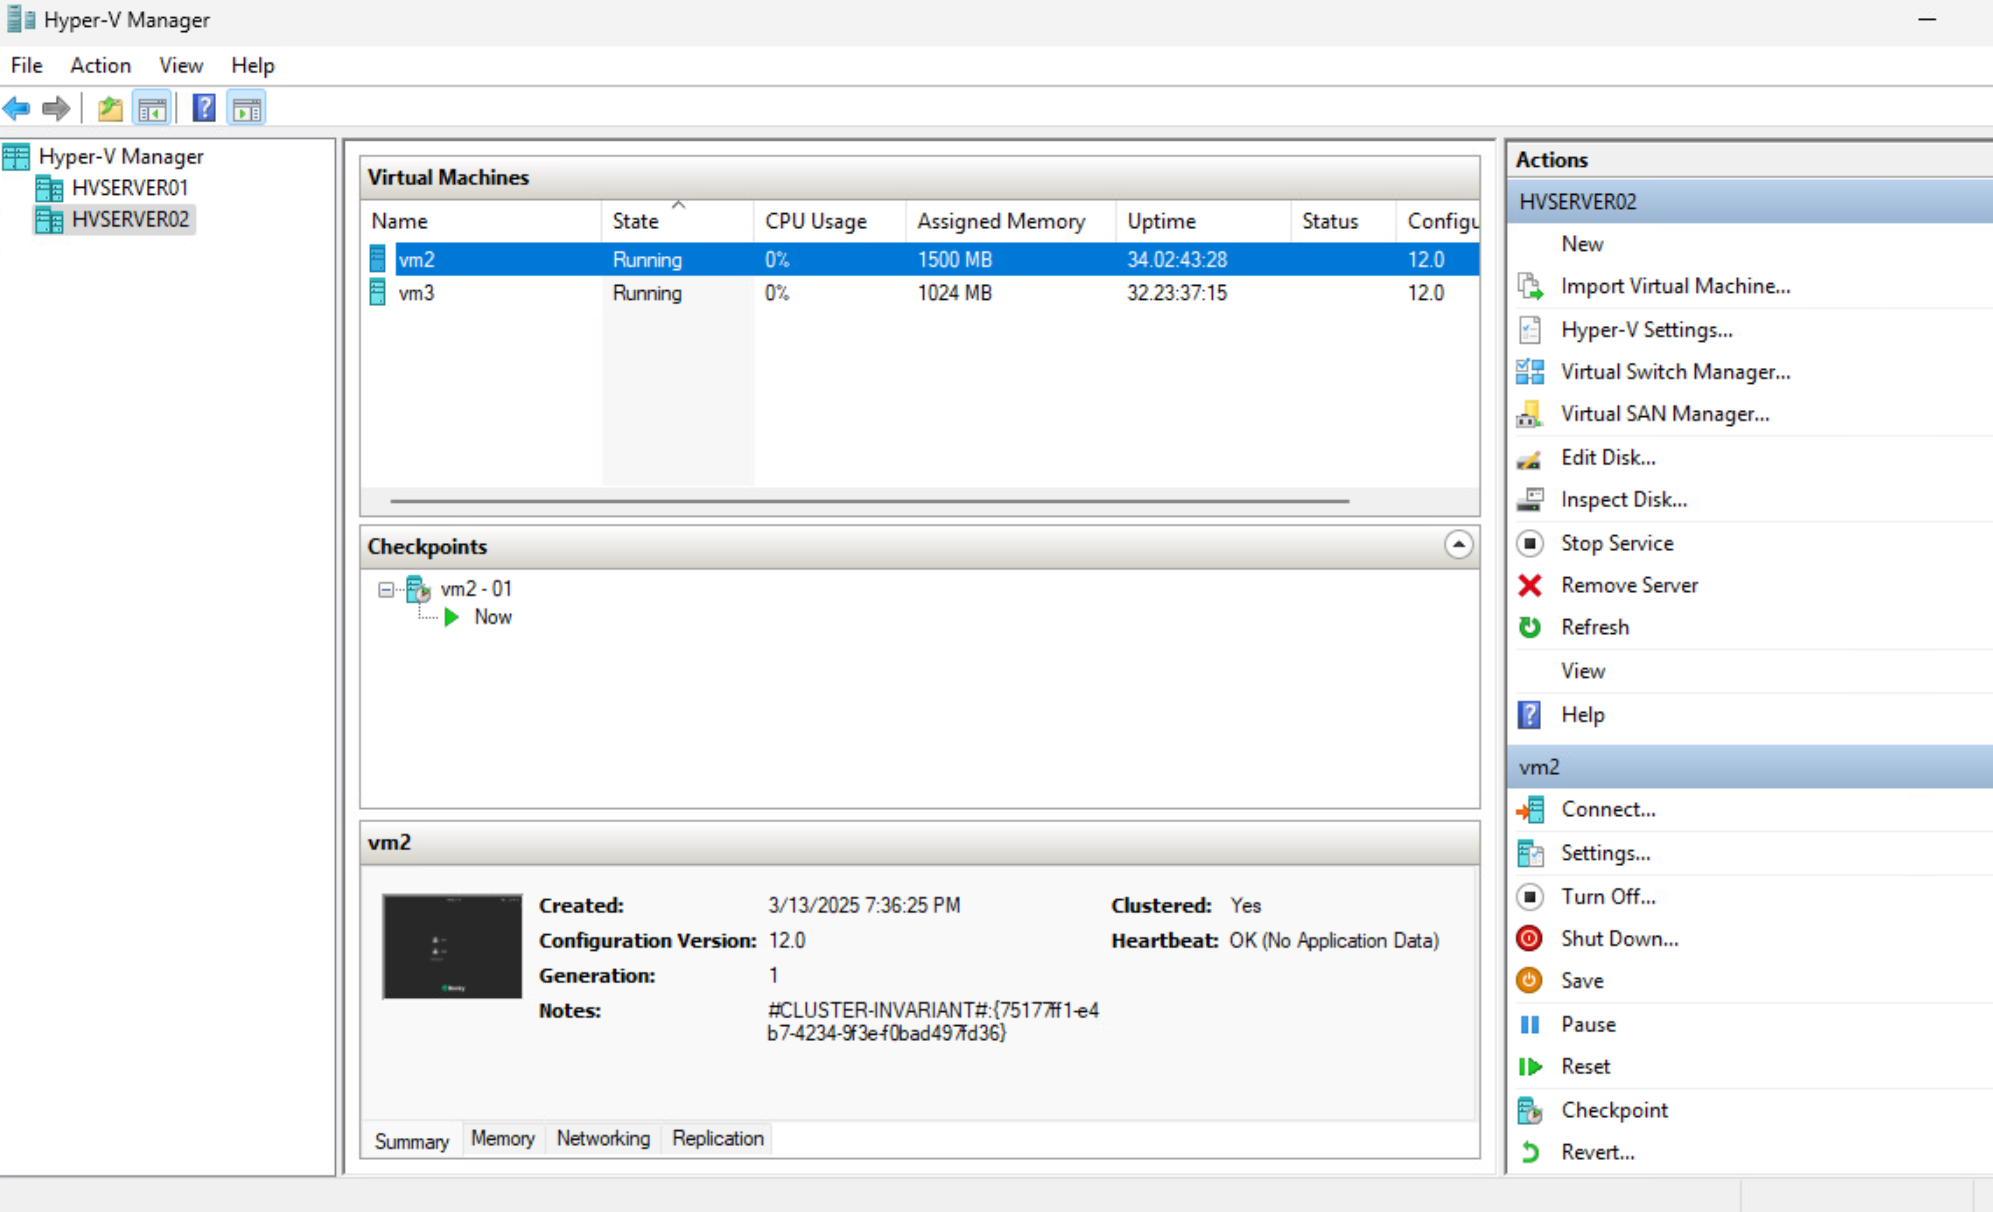
Task: Click the Connect icon for vm2
Action: click(x=1530, y=810)
